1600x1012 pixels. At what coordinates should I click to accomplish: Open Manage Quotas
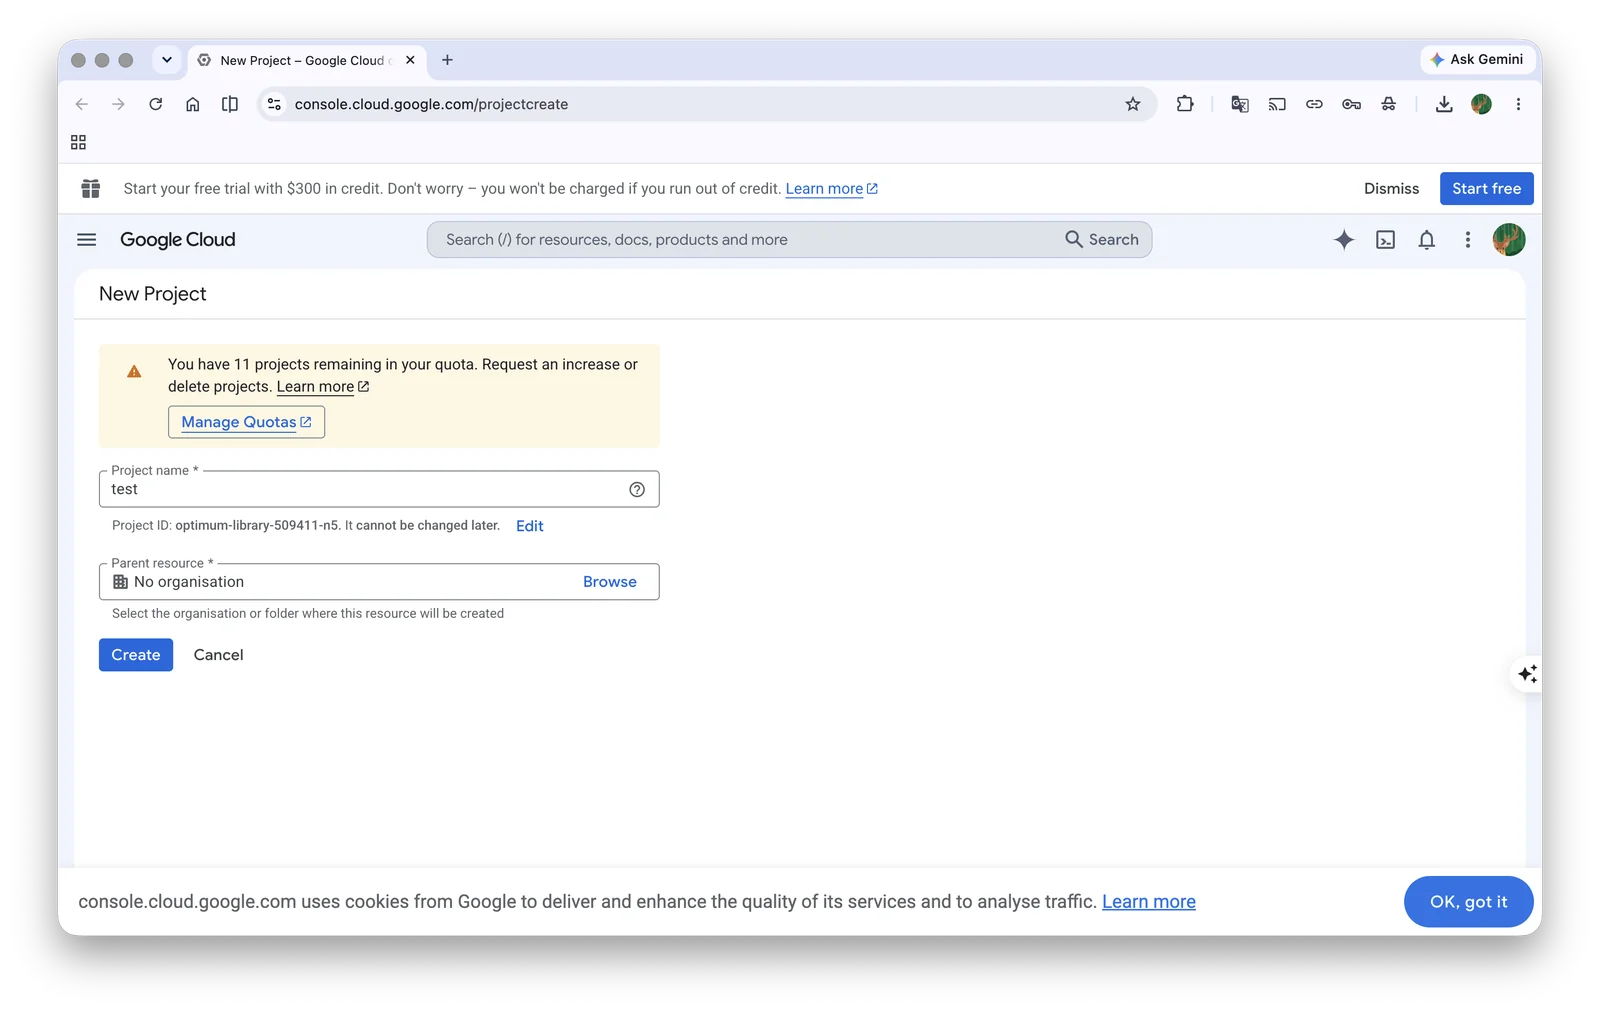(246, 422)
